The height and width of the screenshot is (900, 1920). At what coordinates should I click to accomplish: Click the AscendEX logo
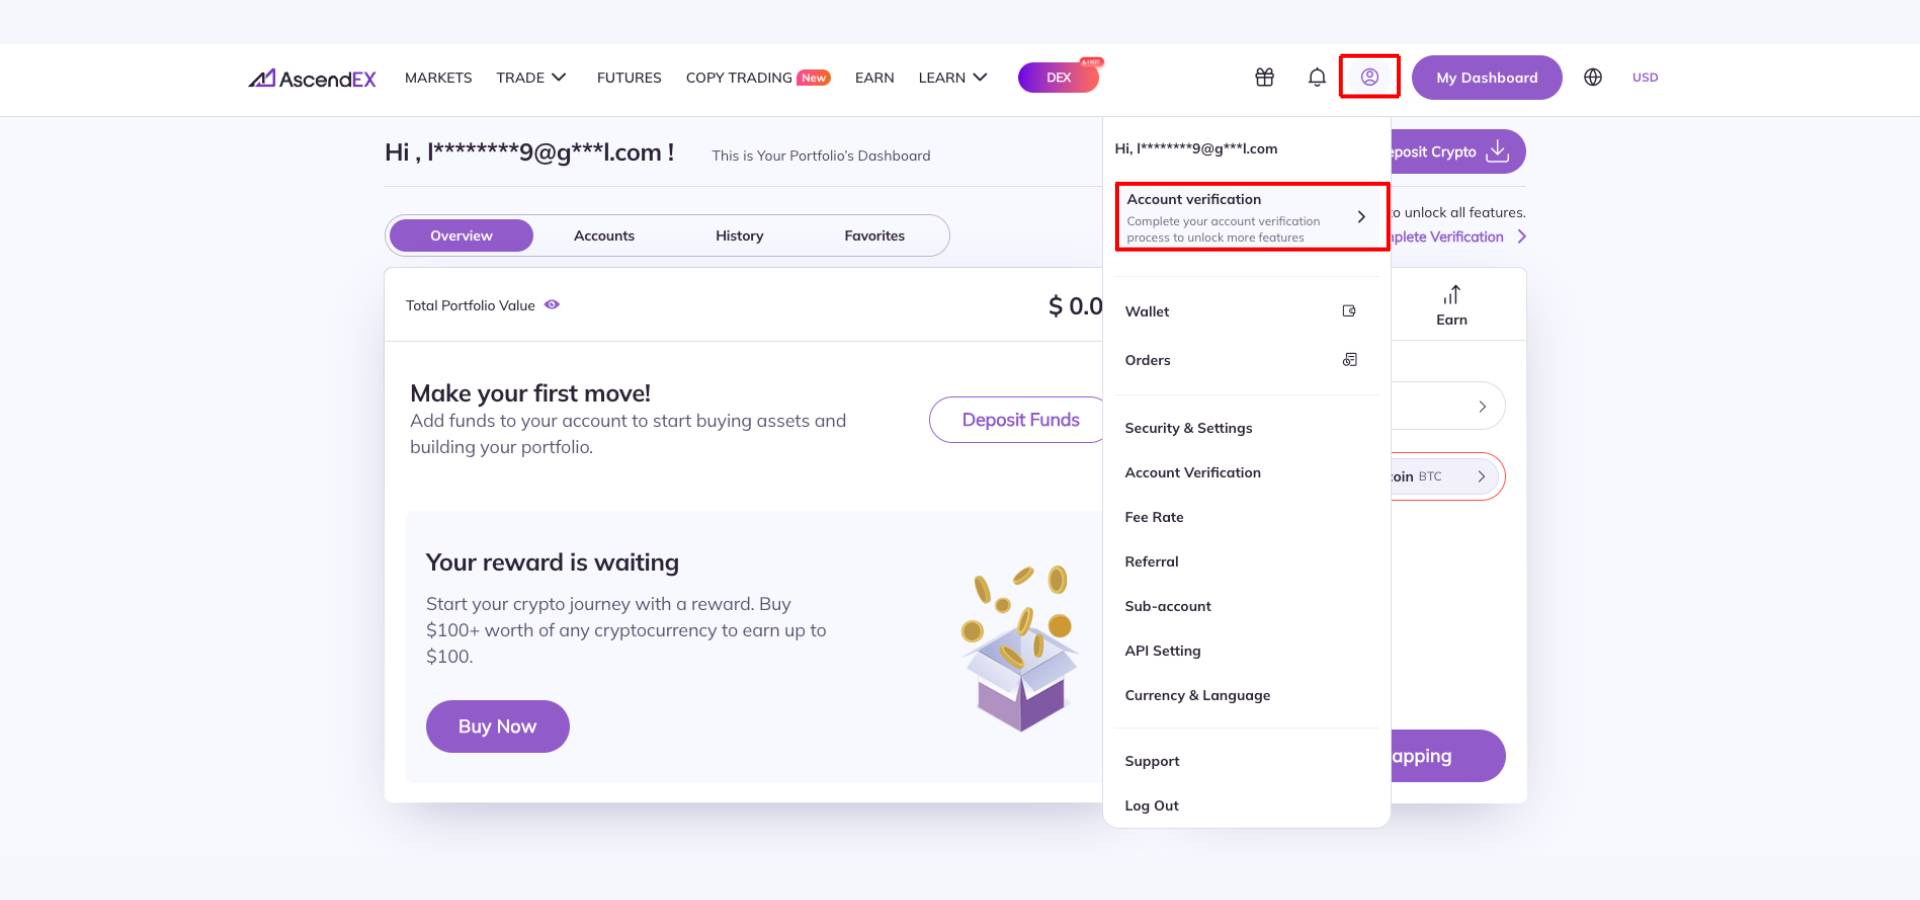click(x=312, y=78)
